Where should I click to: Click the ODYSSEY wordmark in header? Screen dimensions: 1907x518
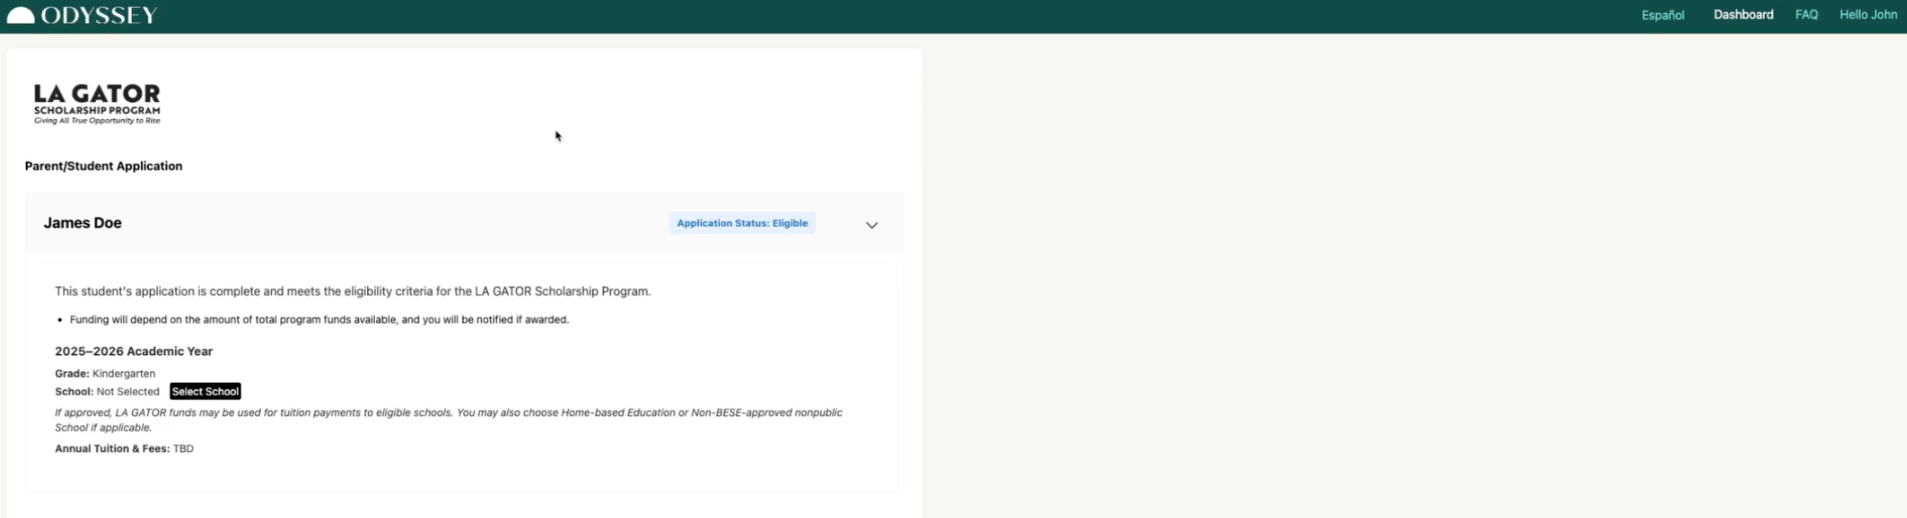[x=99, y=15]
